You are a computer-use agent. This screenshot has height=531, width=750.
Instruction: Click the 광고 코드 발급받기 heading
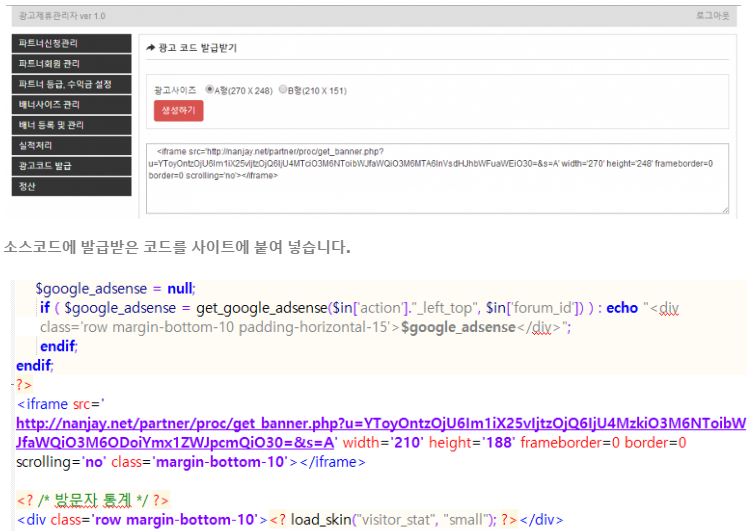(197, 48)
